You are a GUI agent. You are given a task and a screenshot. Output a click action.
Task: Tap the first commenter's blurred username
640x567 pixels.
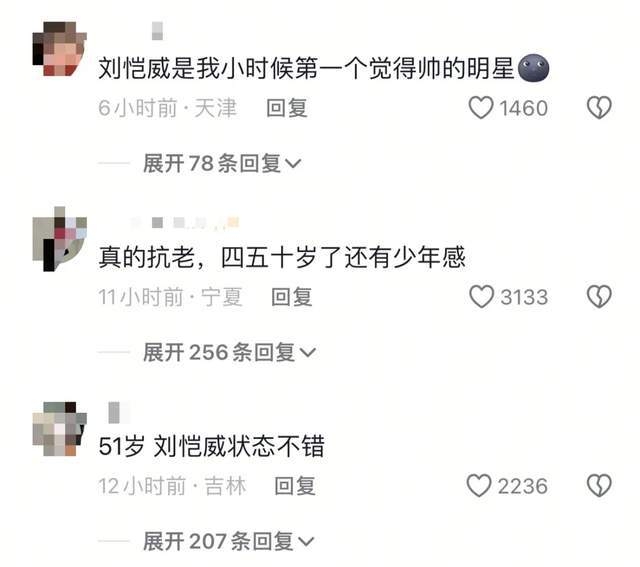(x=158, y=31)
